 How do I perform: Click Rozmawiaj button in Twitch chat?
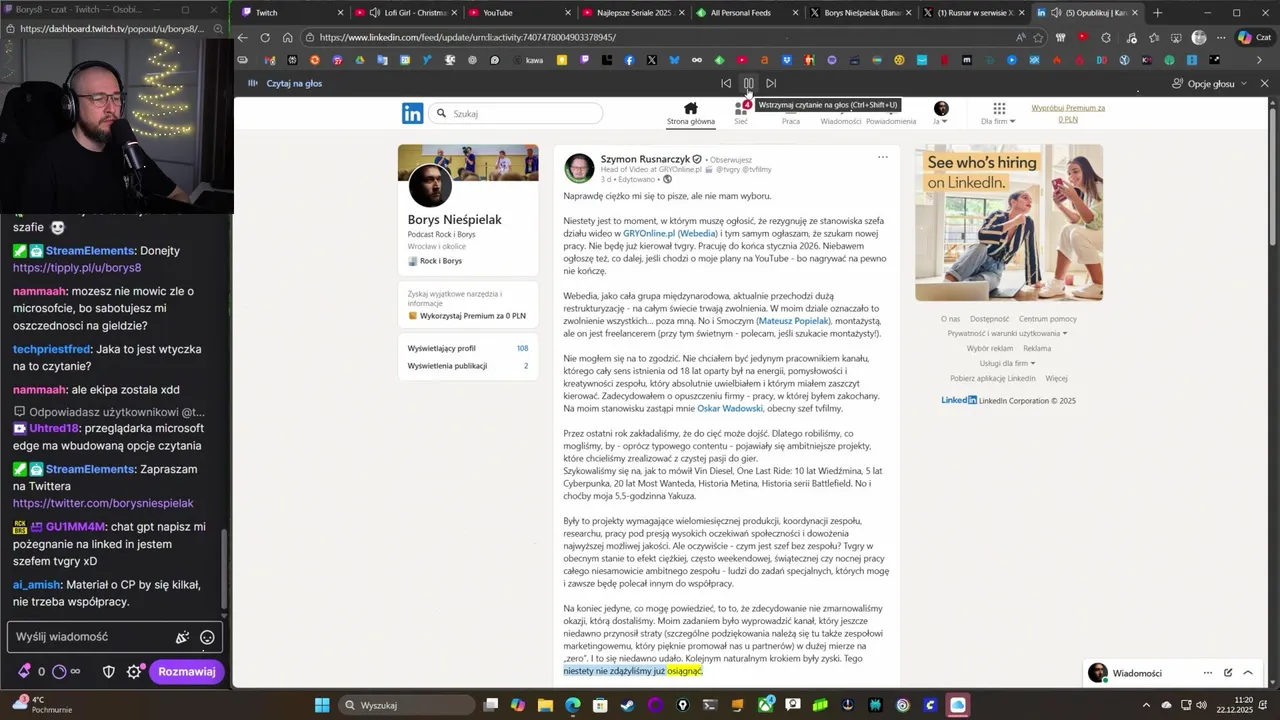pos(187,672)
